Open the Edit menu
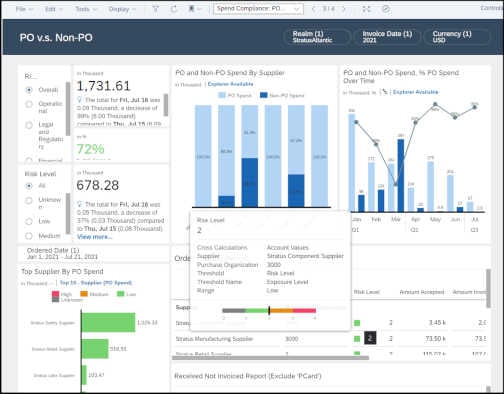 pyautogui.click(x=53, y=9)
